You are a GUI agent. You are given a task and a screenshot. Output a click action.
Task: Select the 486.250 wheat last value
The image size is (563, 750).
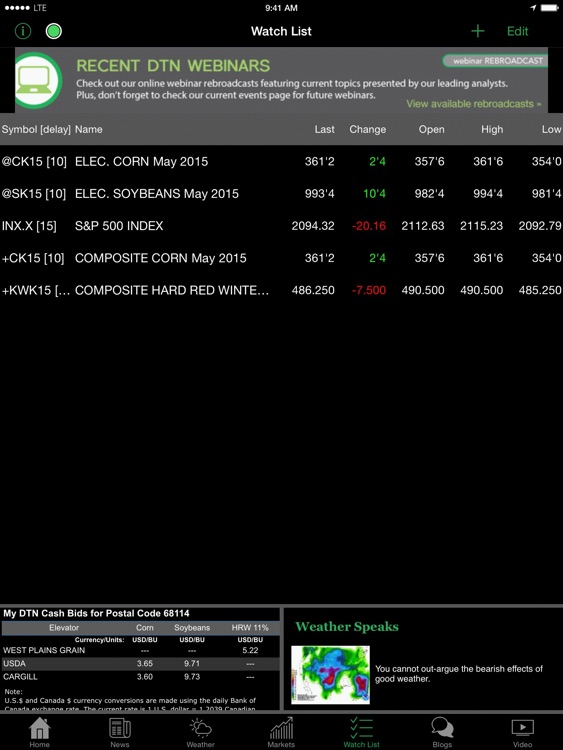(x=313, y=290)
